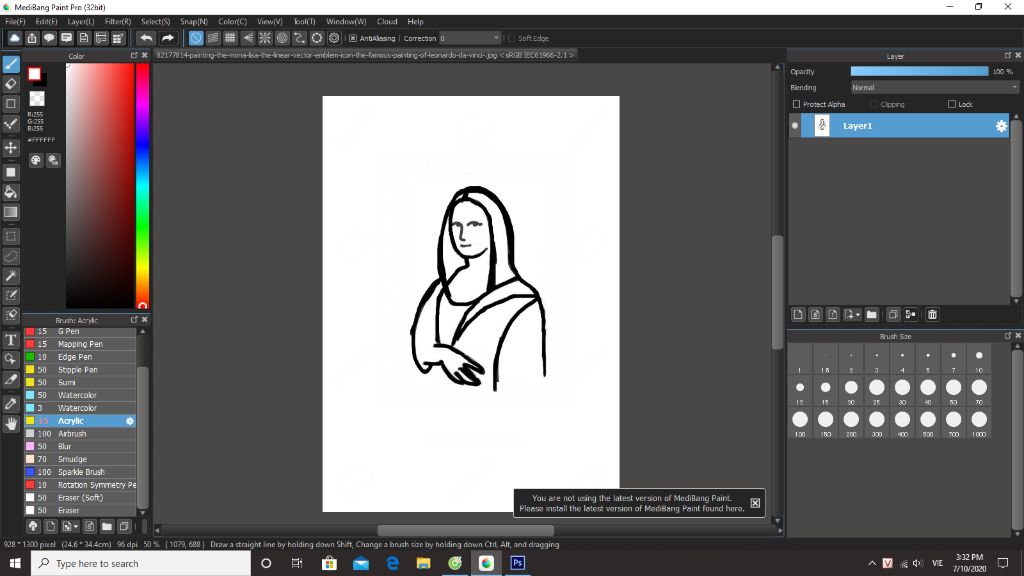
Task: Click the Windows search box
Action: click(x=140, y=563)
